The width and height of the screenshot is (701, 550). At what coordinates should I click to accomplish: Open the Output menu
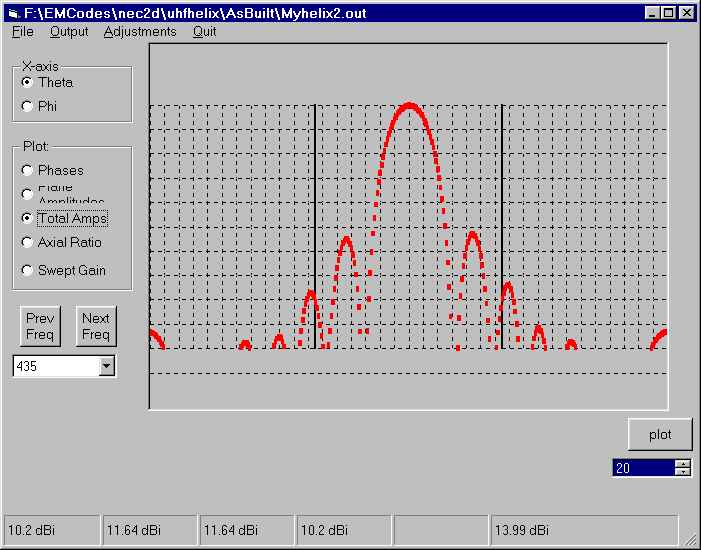(69, 32)
